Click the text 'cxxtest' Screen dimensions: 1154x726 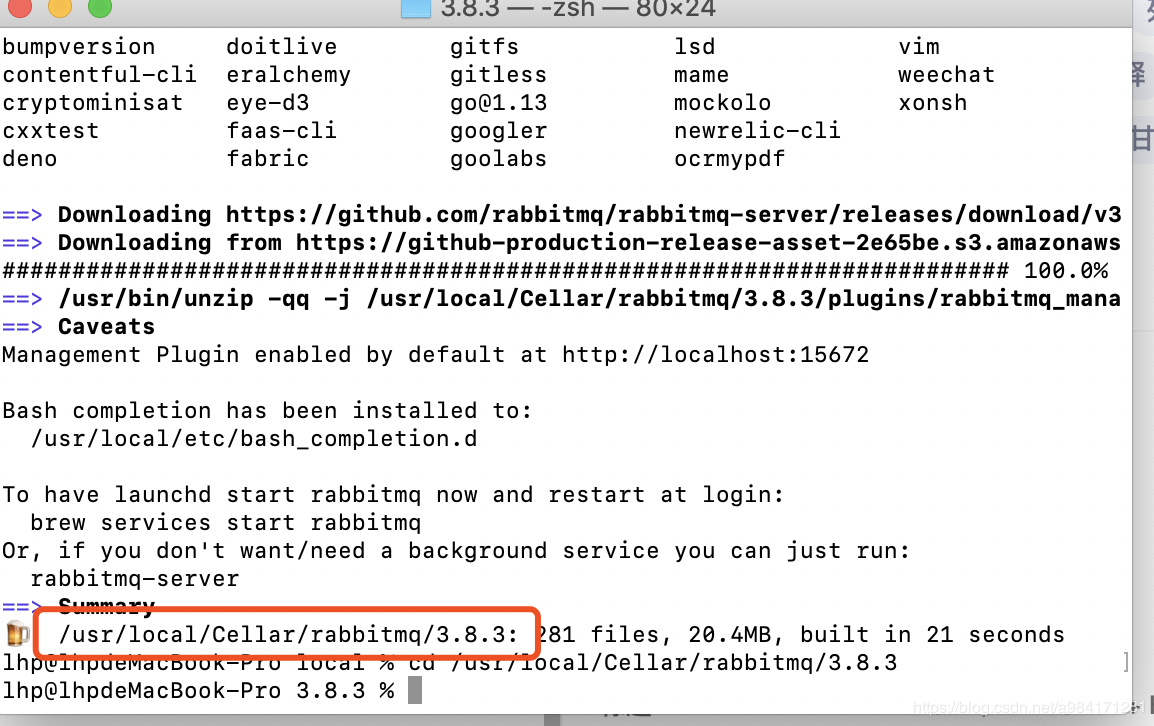[51, 131]
